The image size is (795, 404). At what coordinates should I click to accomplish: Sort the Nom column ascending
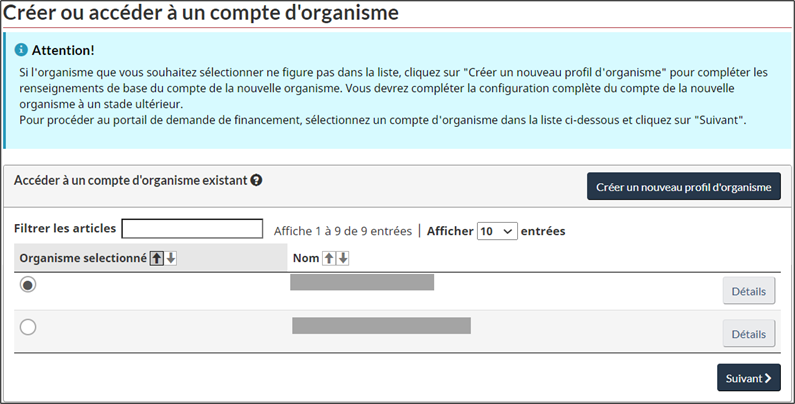[329, 258]
